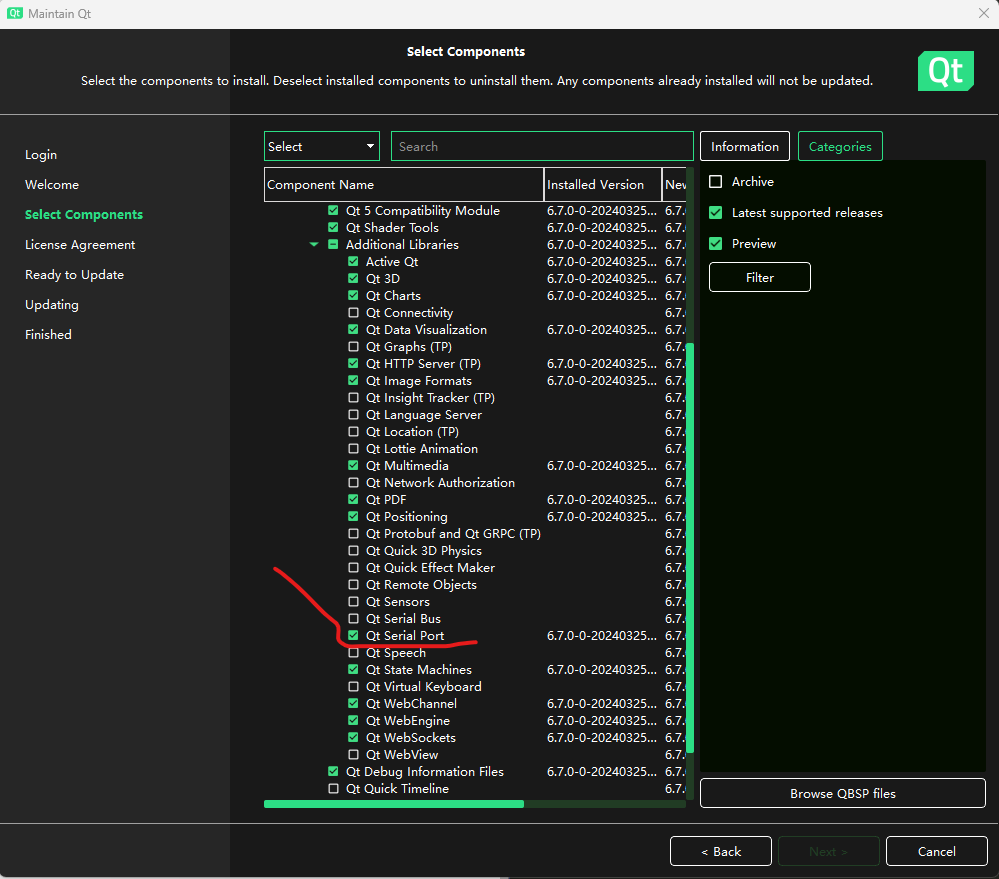The width and height of the screenshot is (999, 879).
Task: Click the Qt logo in header
Action: (x=945, y=71)
